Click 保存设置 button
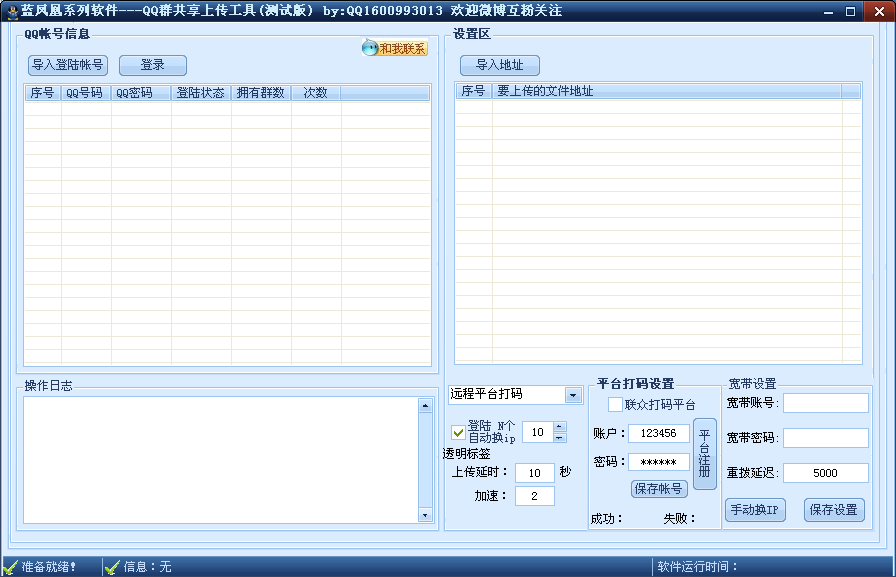The height and width of the screenshot is (577, 896). [834, 510]
